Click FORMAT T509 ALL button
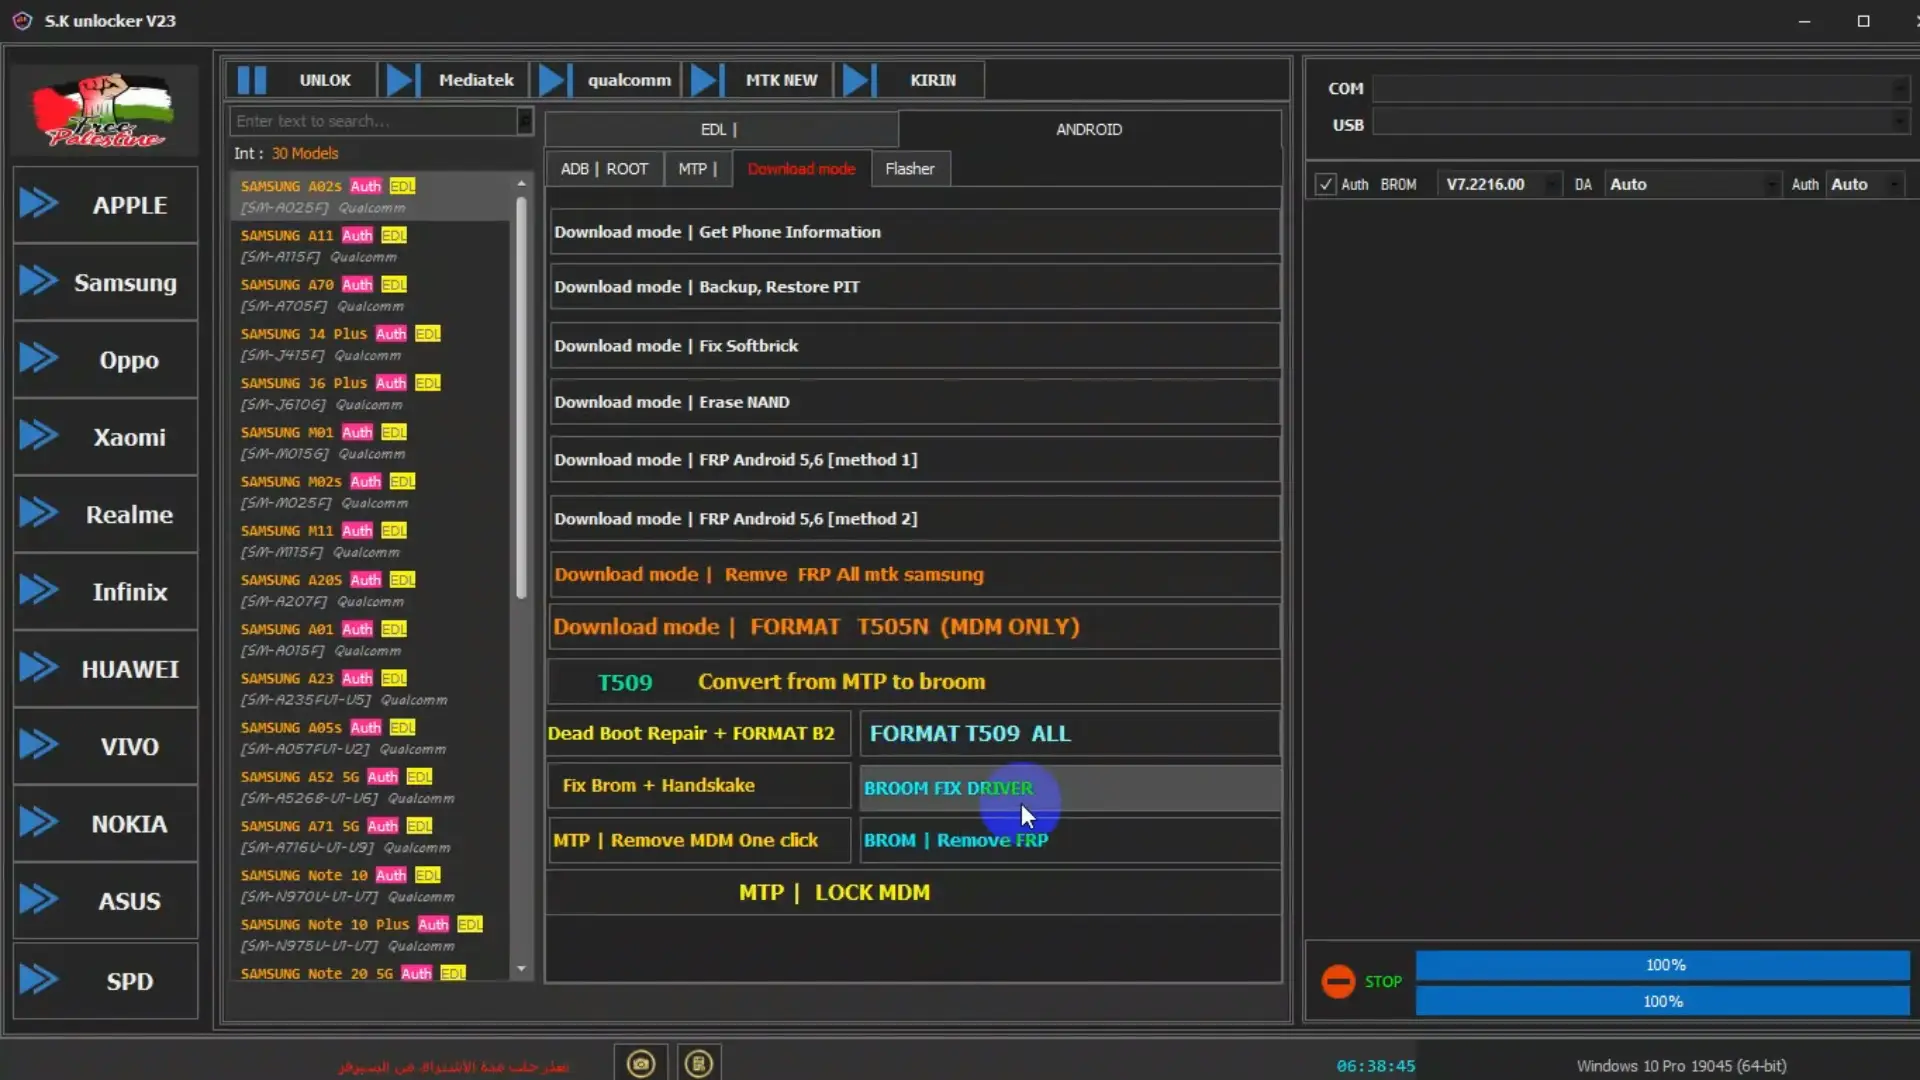The height and width of the screenshot is (1080, 1920). click(1070, 733)
